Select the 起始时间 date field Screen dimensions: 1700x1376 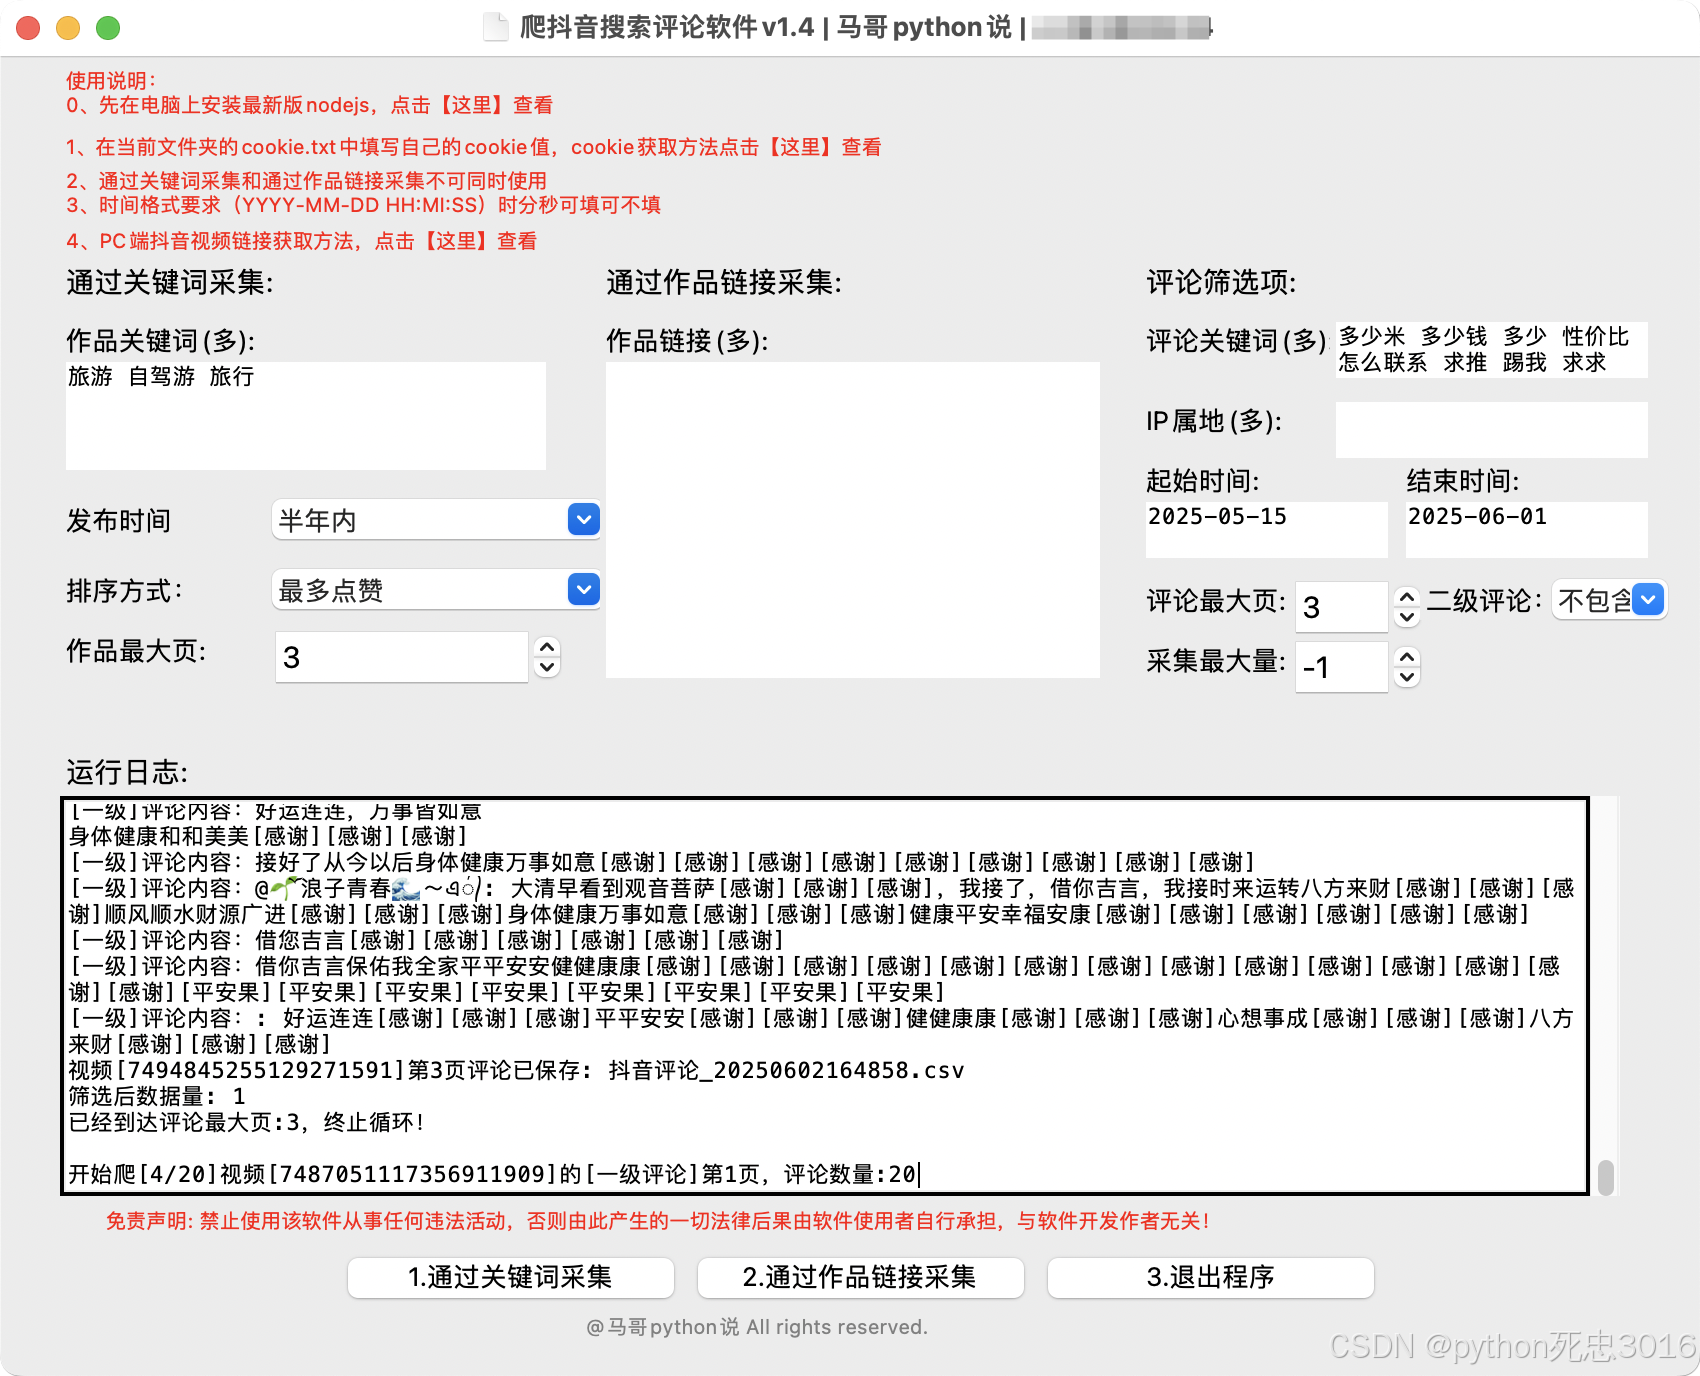1265,528
